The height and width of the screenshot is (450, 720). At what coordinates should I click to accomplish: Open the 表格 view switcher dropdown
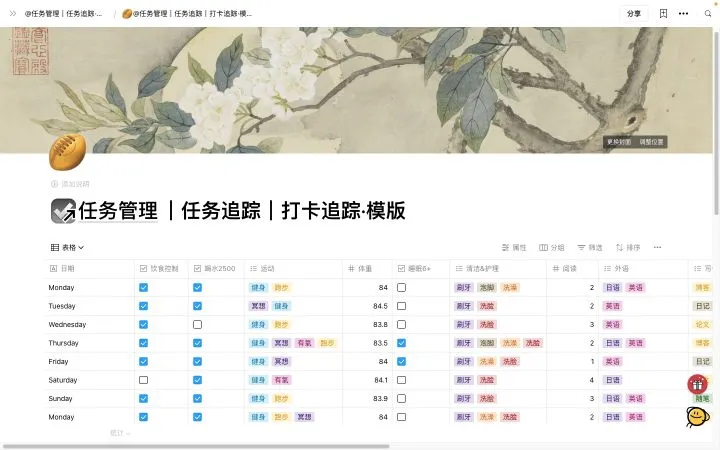pos(68,248)
